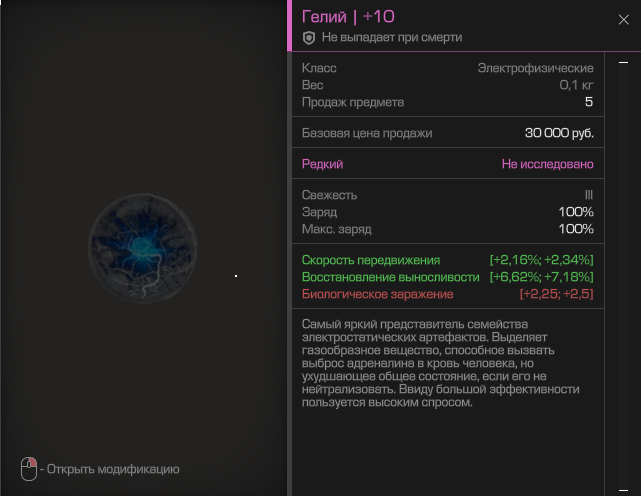Click the mouse icon next to Открыть модификацию

[x=29, y=469]
